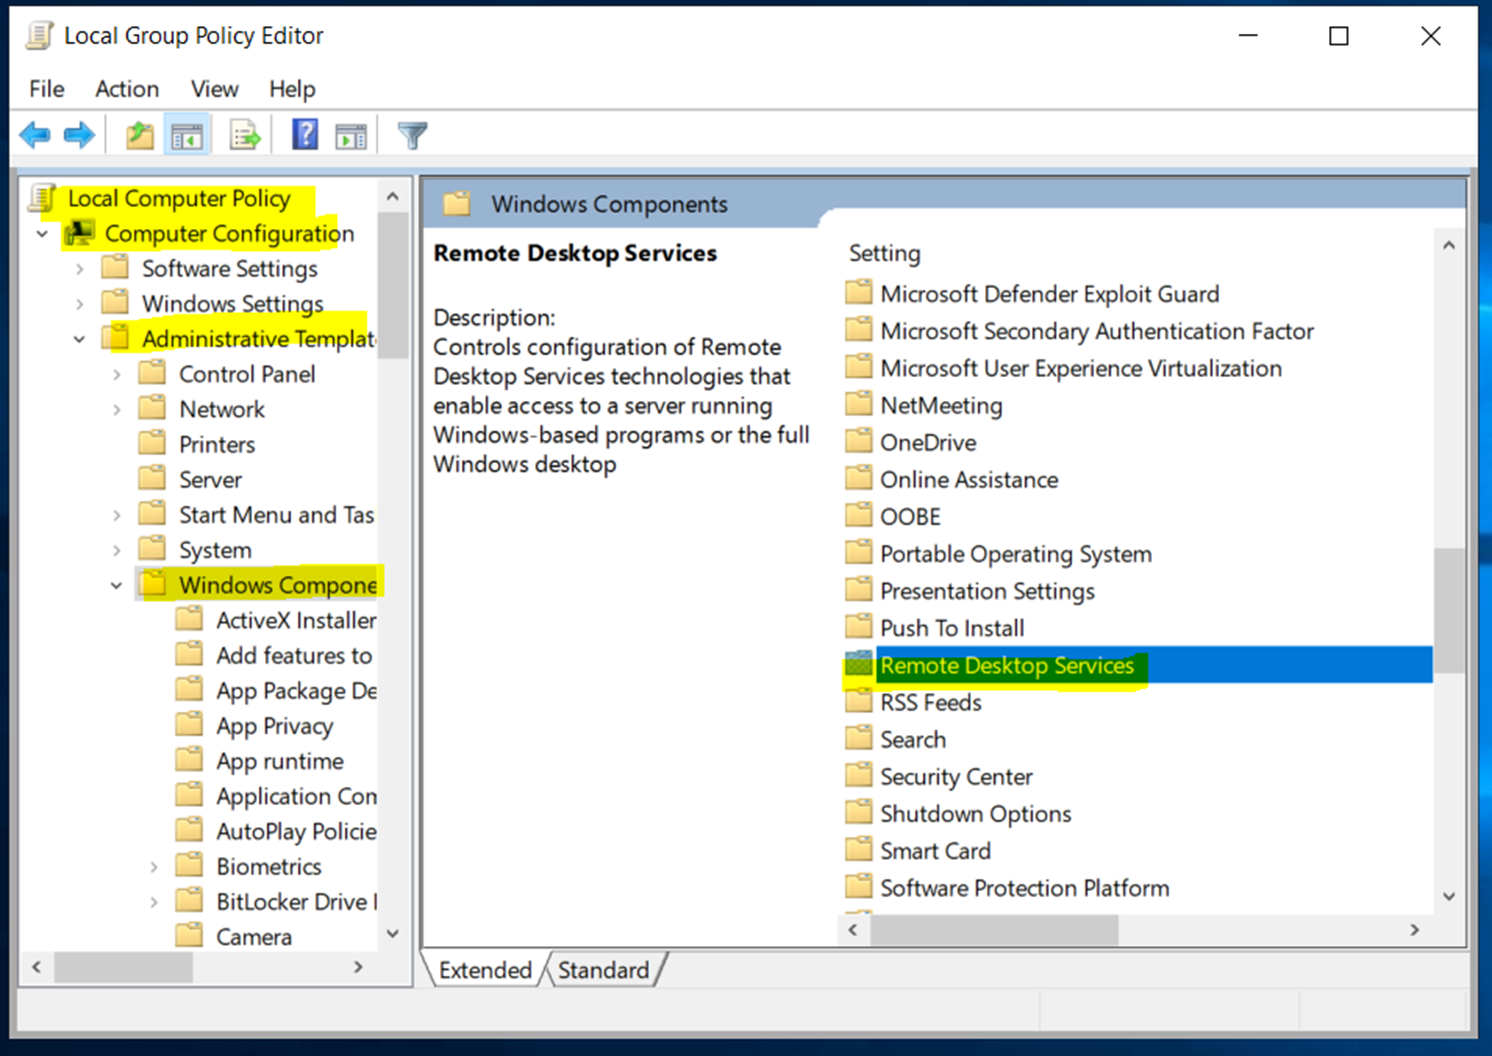The width and height of the screenshot is (1492, 1056).
Task: Select Online Assistance in the list
Action: (x=968, y=479)
